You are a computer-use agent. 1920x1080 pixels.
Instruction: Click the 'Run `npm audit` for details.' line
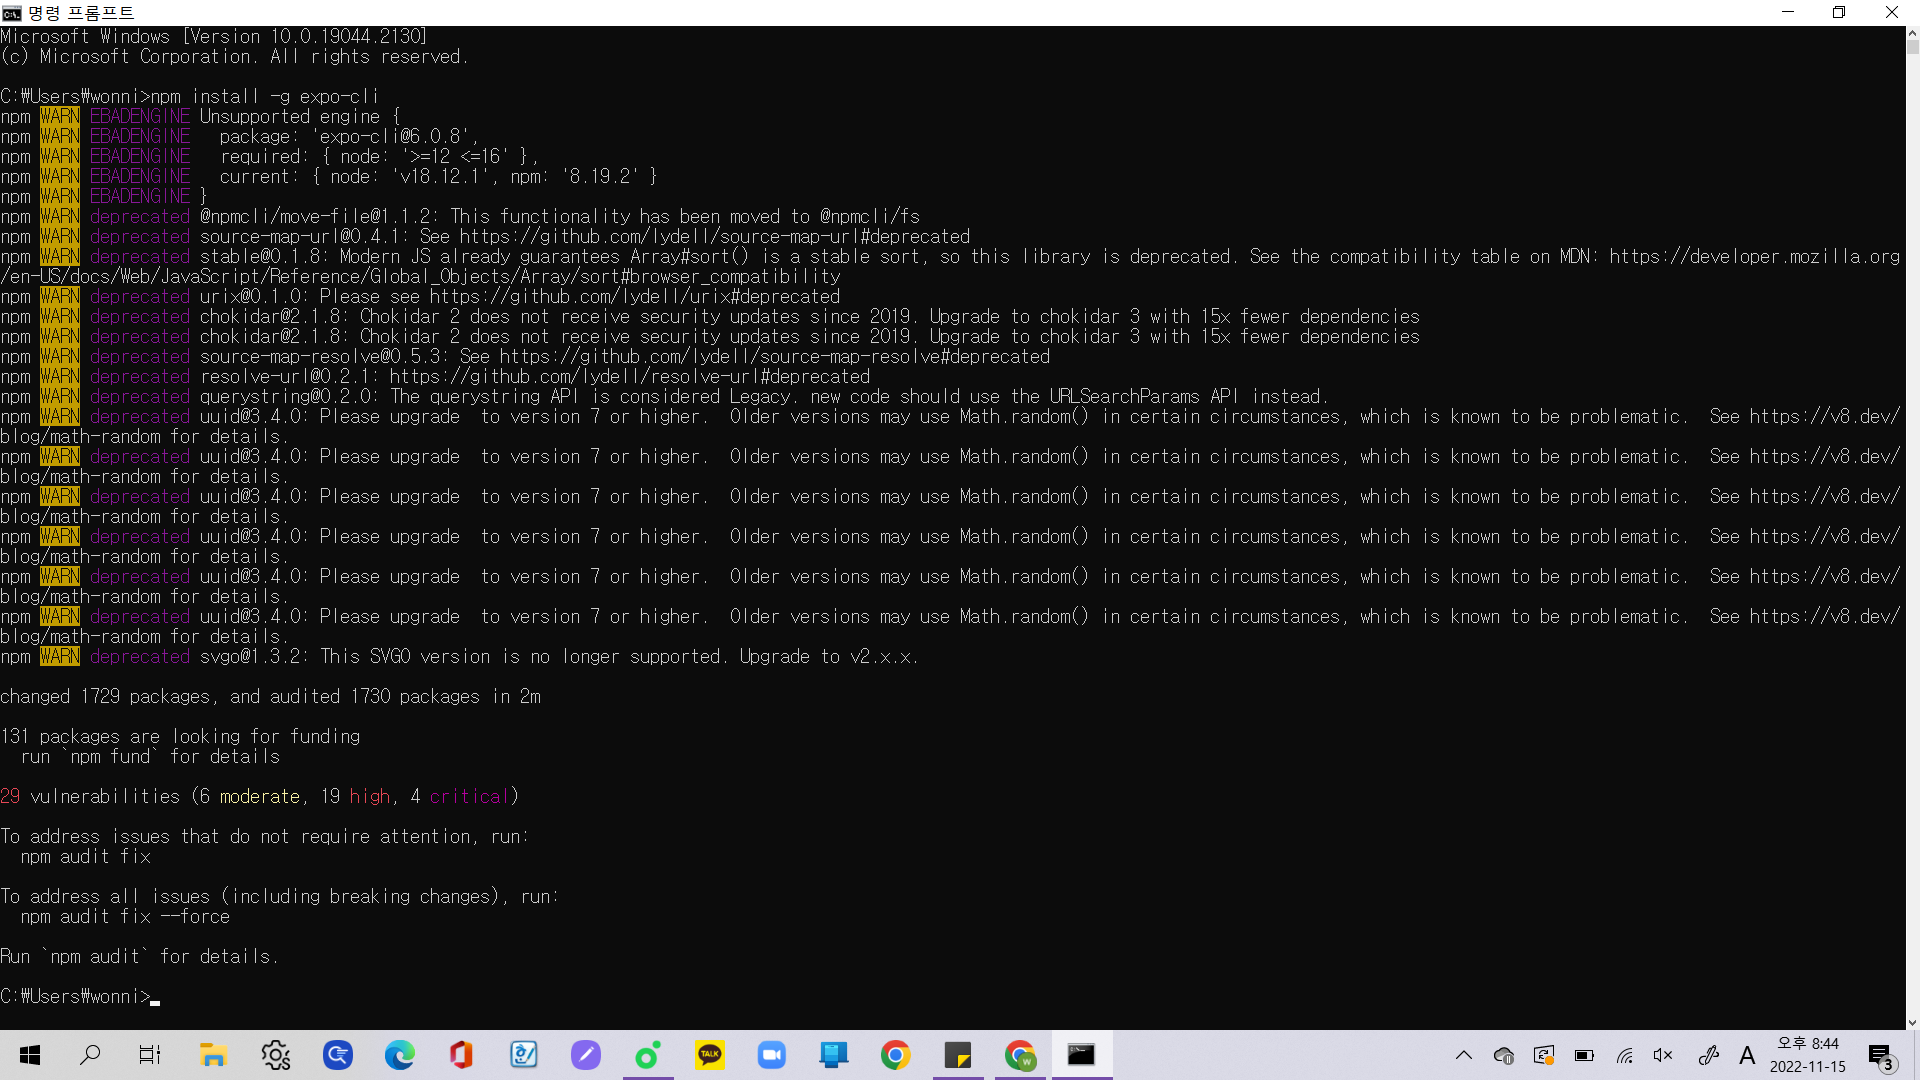[139, 957]
